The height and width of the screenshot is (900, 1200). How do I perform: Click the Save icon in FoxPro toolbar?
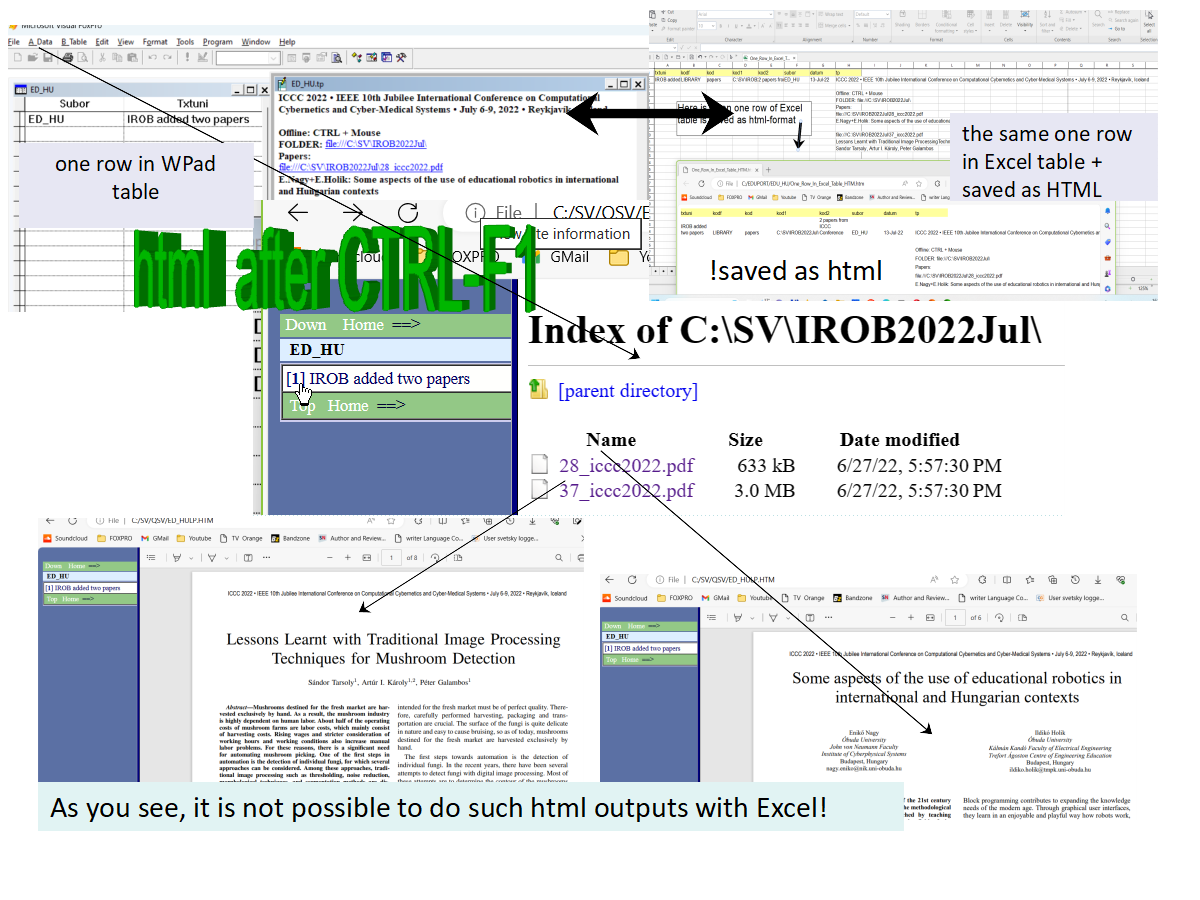tap(47, 58)
